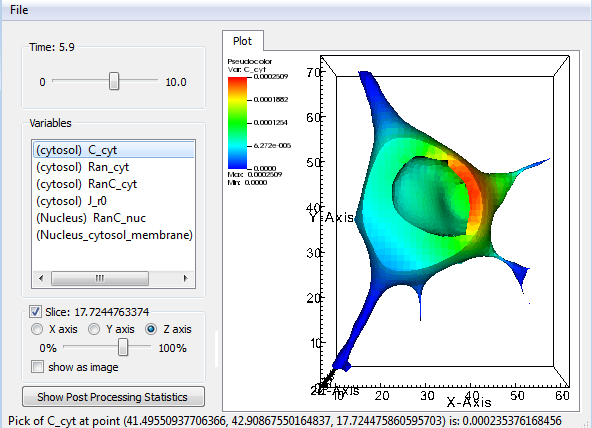The image size is (592, 428).
Task: Enable the show as image checkbox
Action: pos(37,367)
